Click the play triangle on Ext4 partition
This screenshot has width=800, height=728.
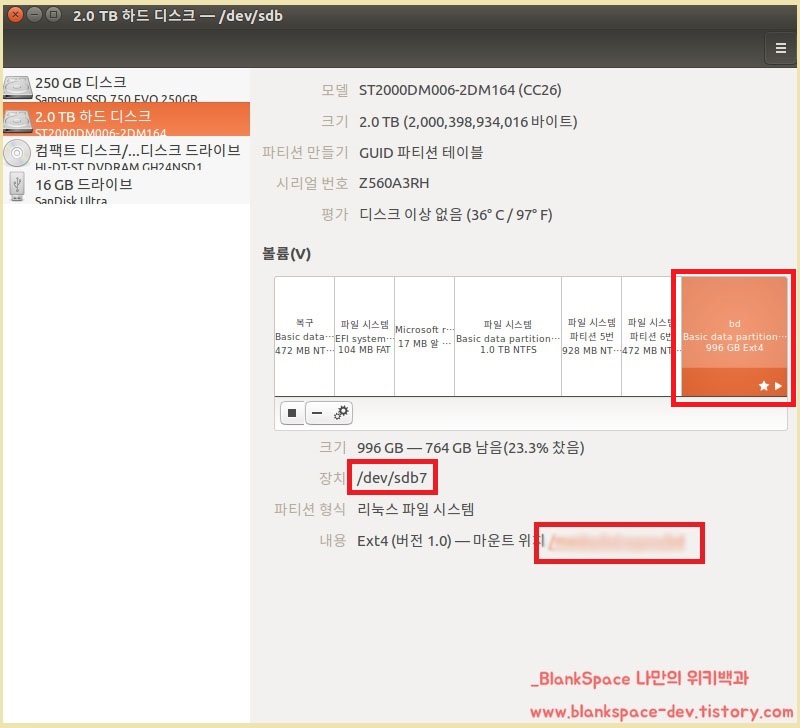[x=778, y=386]
